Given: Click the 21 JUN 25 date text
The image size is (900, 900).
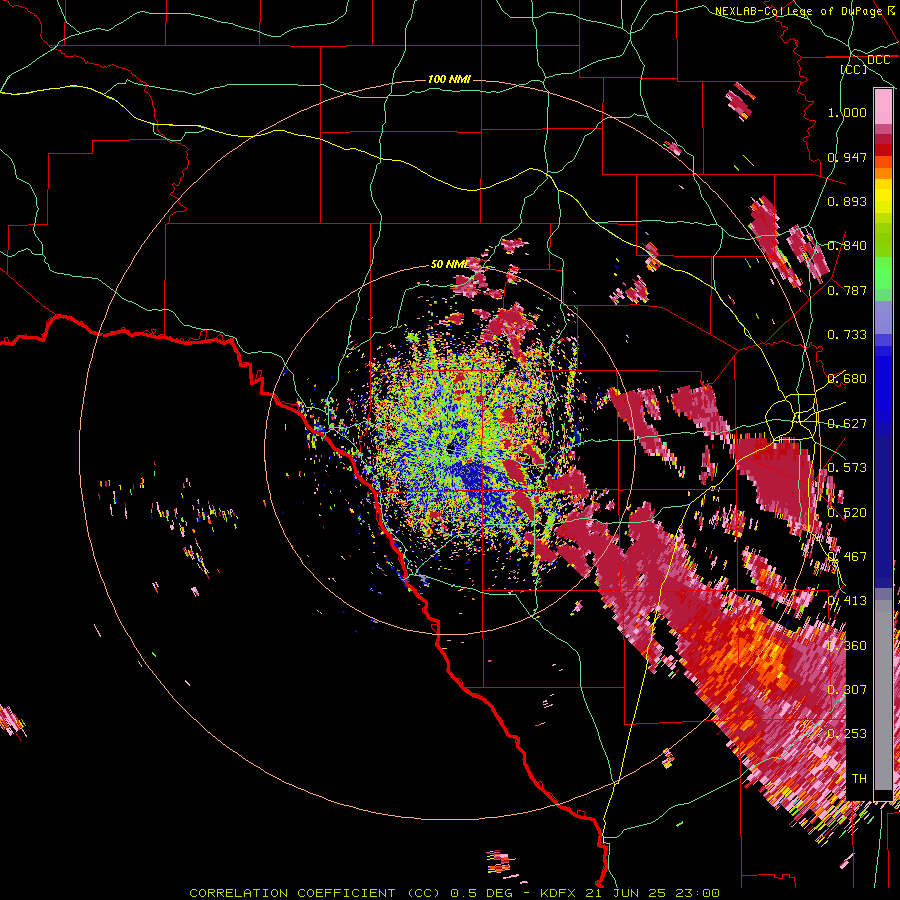Looking at the screenshot, I should (x=626, y=893).
